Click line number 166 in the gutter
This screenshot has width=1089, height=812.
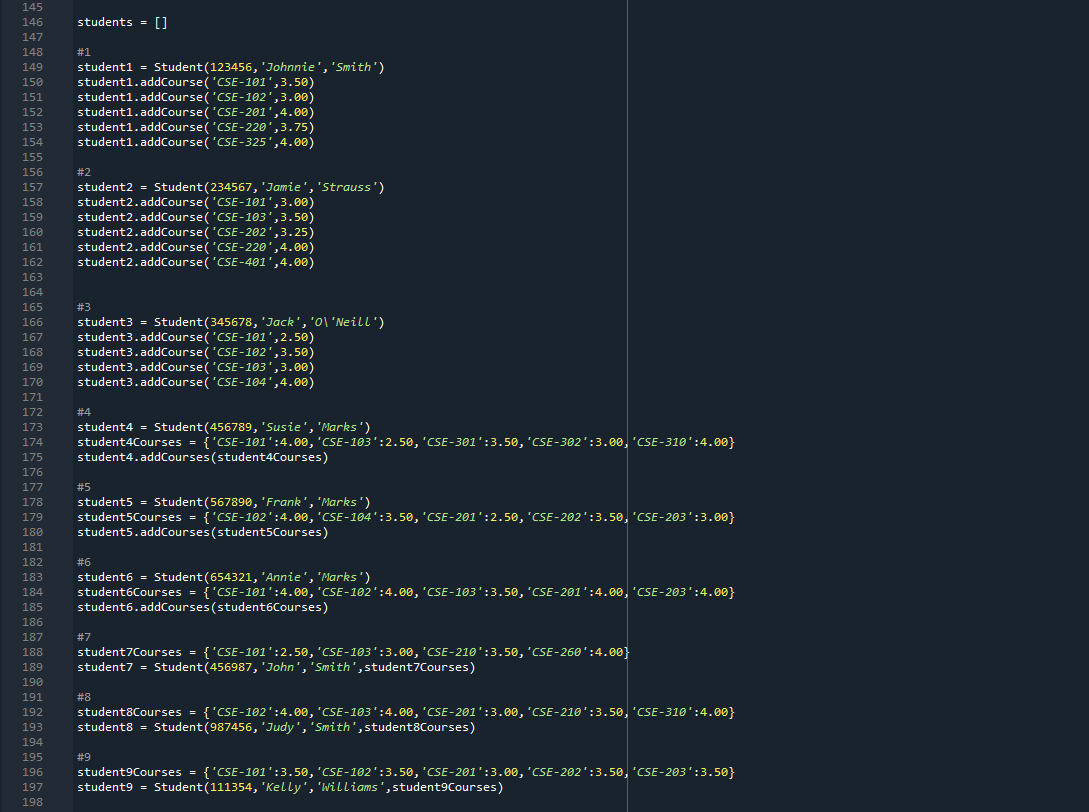tap(32, 322)
